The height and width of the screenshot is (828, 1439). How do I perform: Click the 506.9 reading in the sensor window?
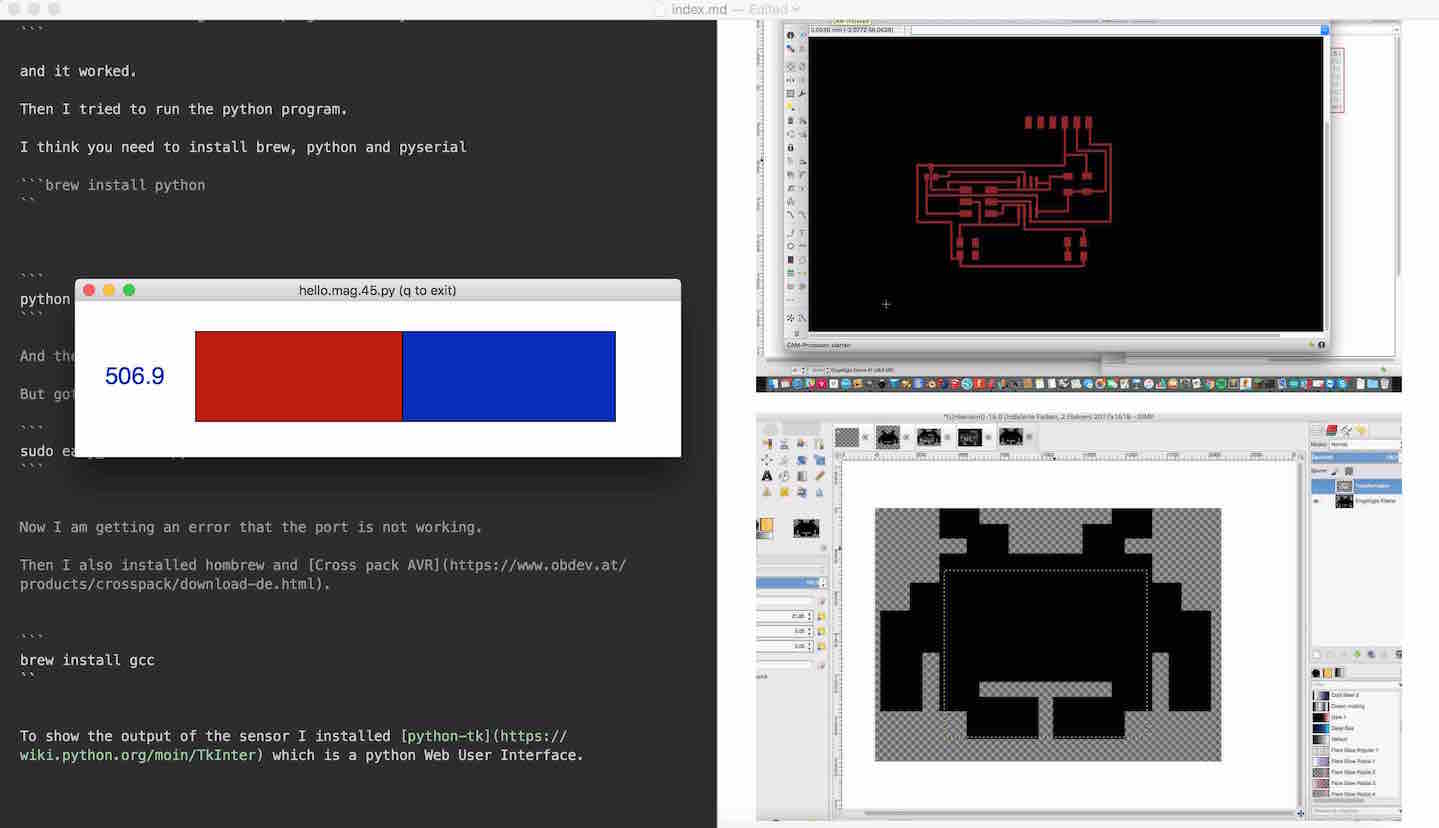(135, 376)
